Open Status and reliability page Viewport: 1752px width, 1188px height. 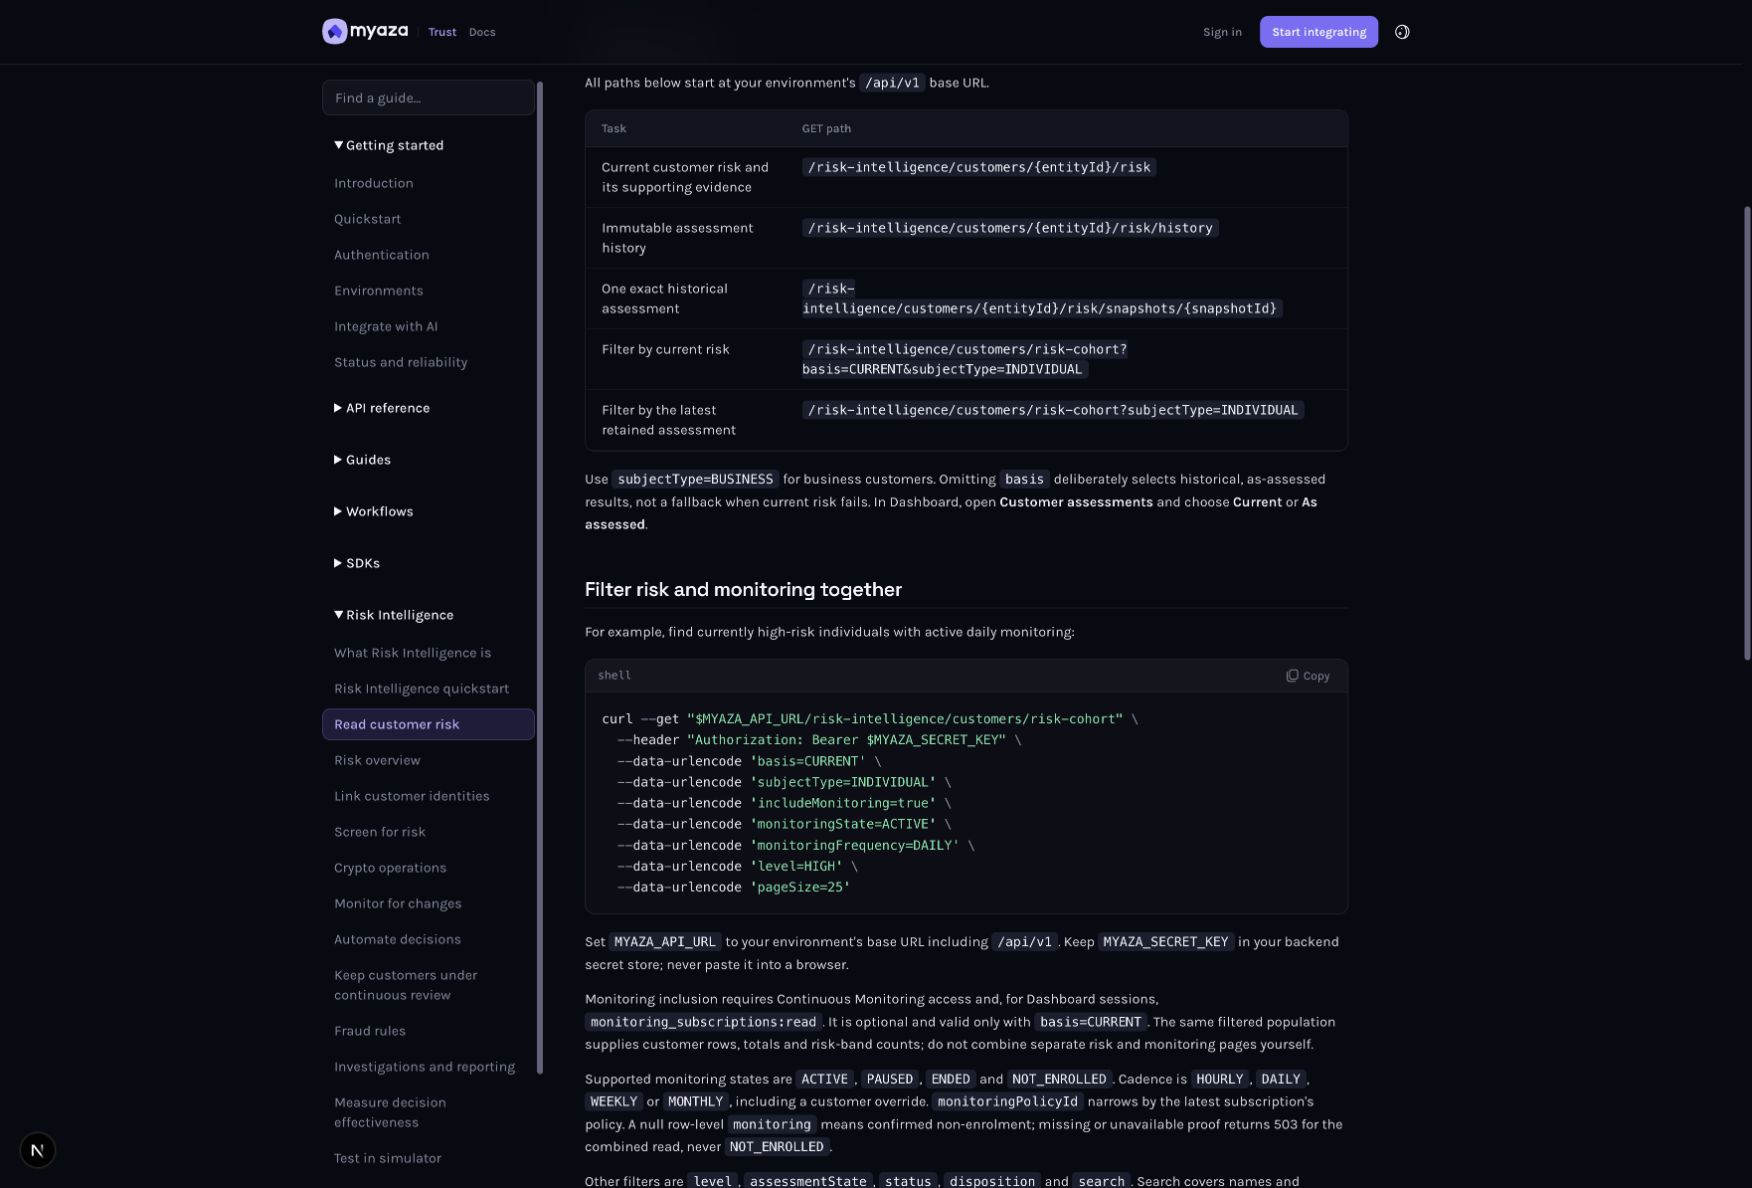tap(400, 363)
